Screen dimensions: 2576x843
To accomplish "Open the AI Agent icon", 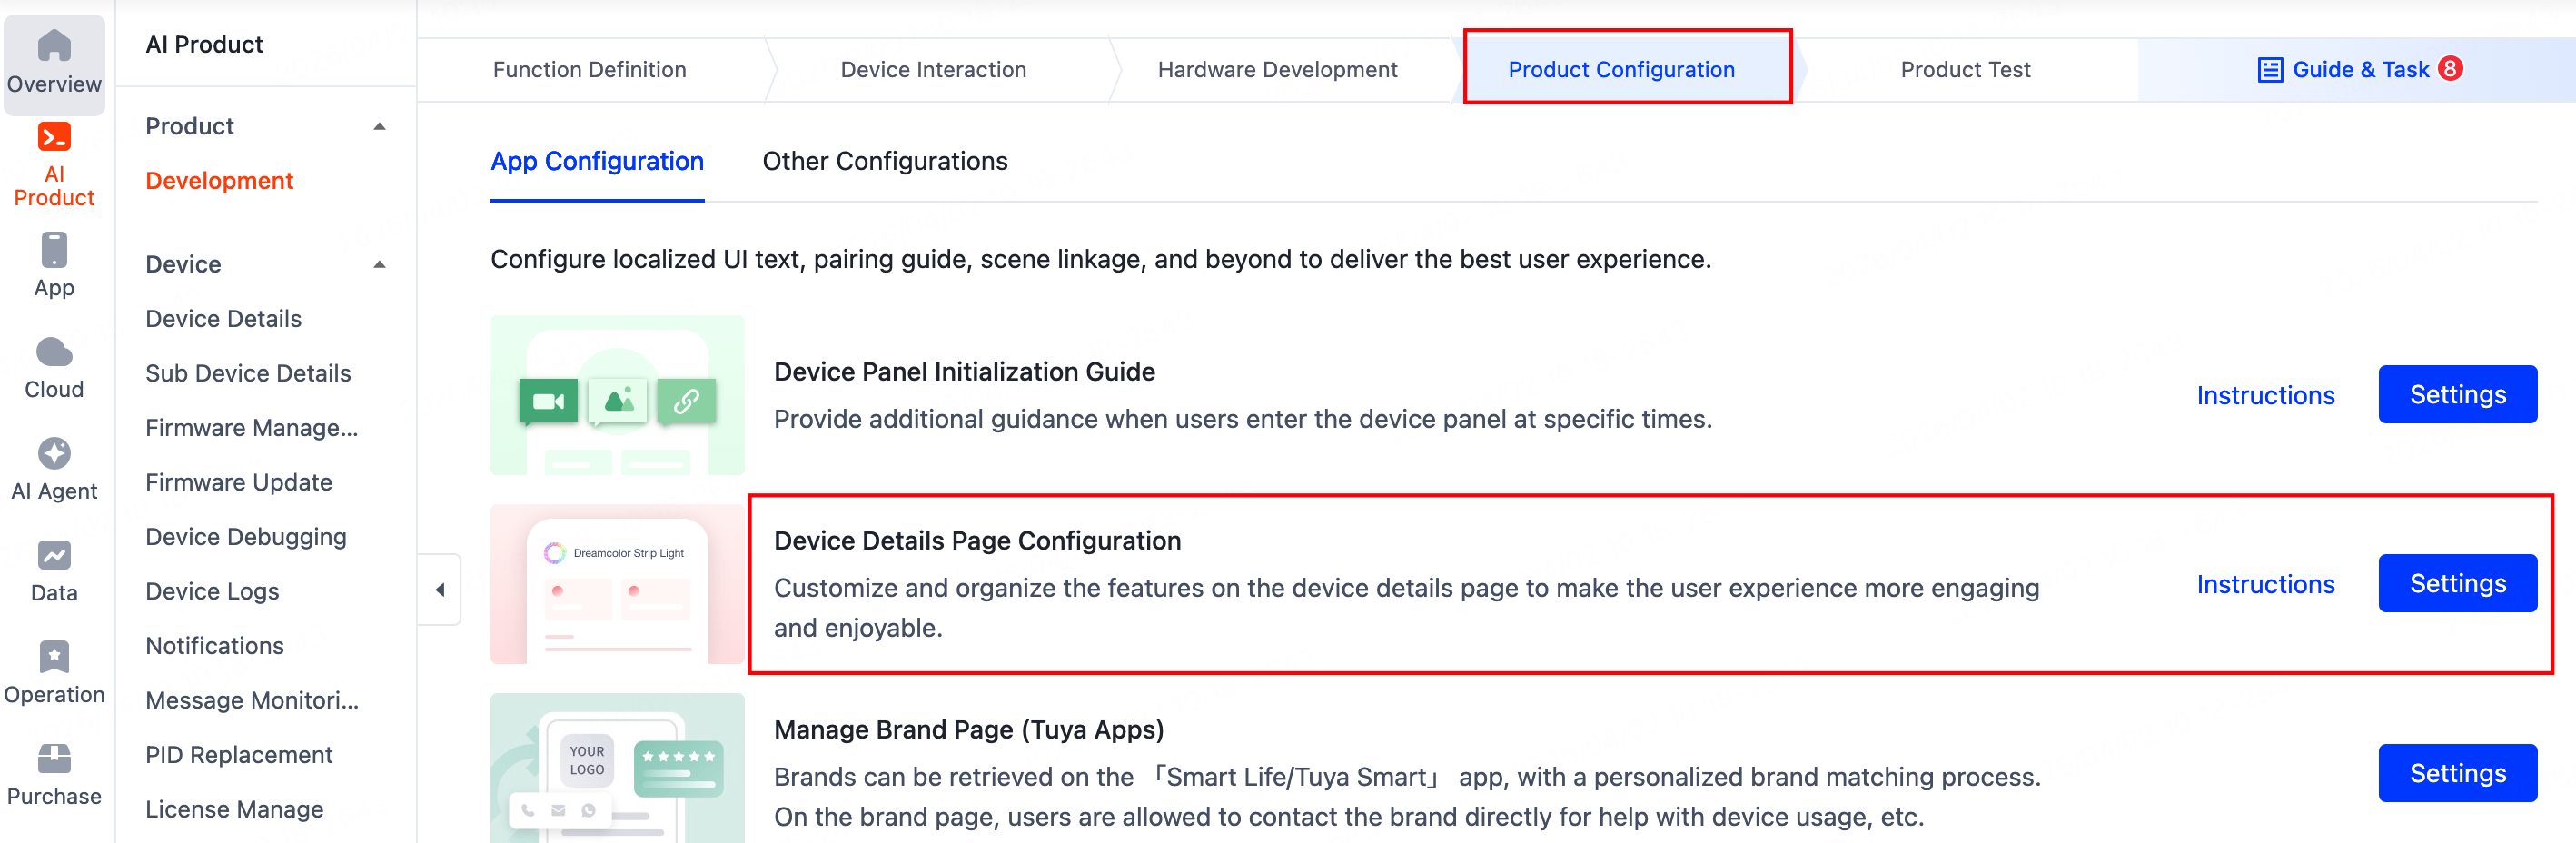I will pyautogui.click(x=54, y=454).
